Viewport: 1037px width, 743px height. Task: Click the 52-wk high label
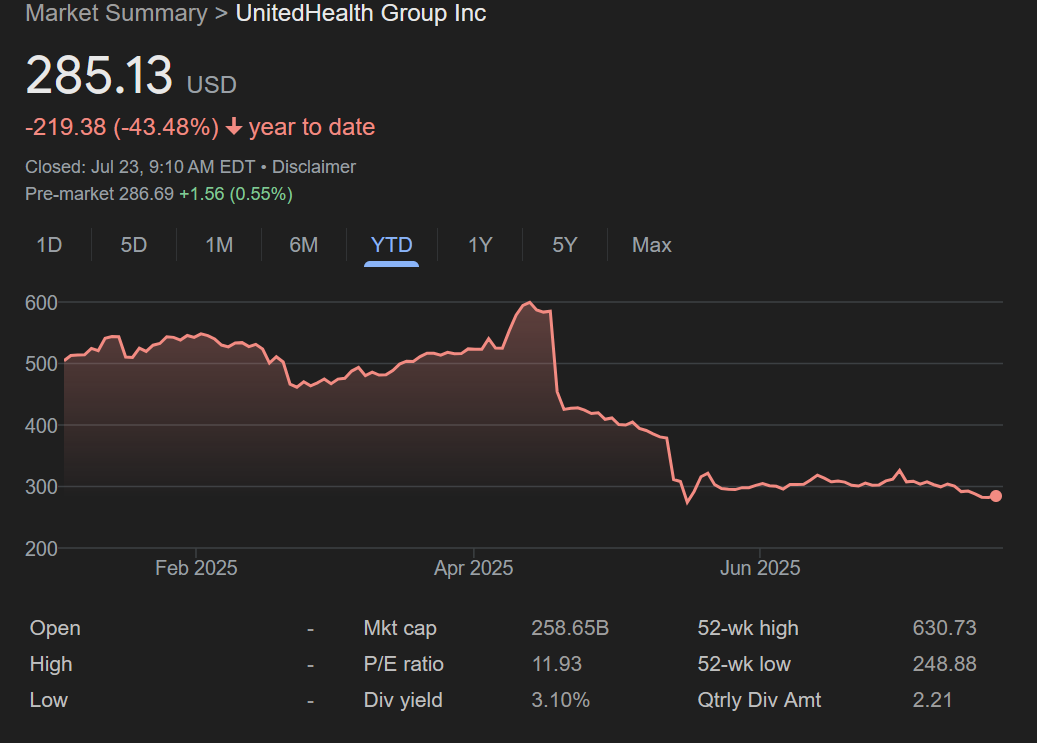[748, 628]
